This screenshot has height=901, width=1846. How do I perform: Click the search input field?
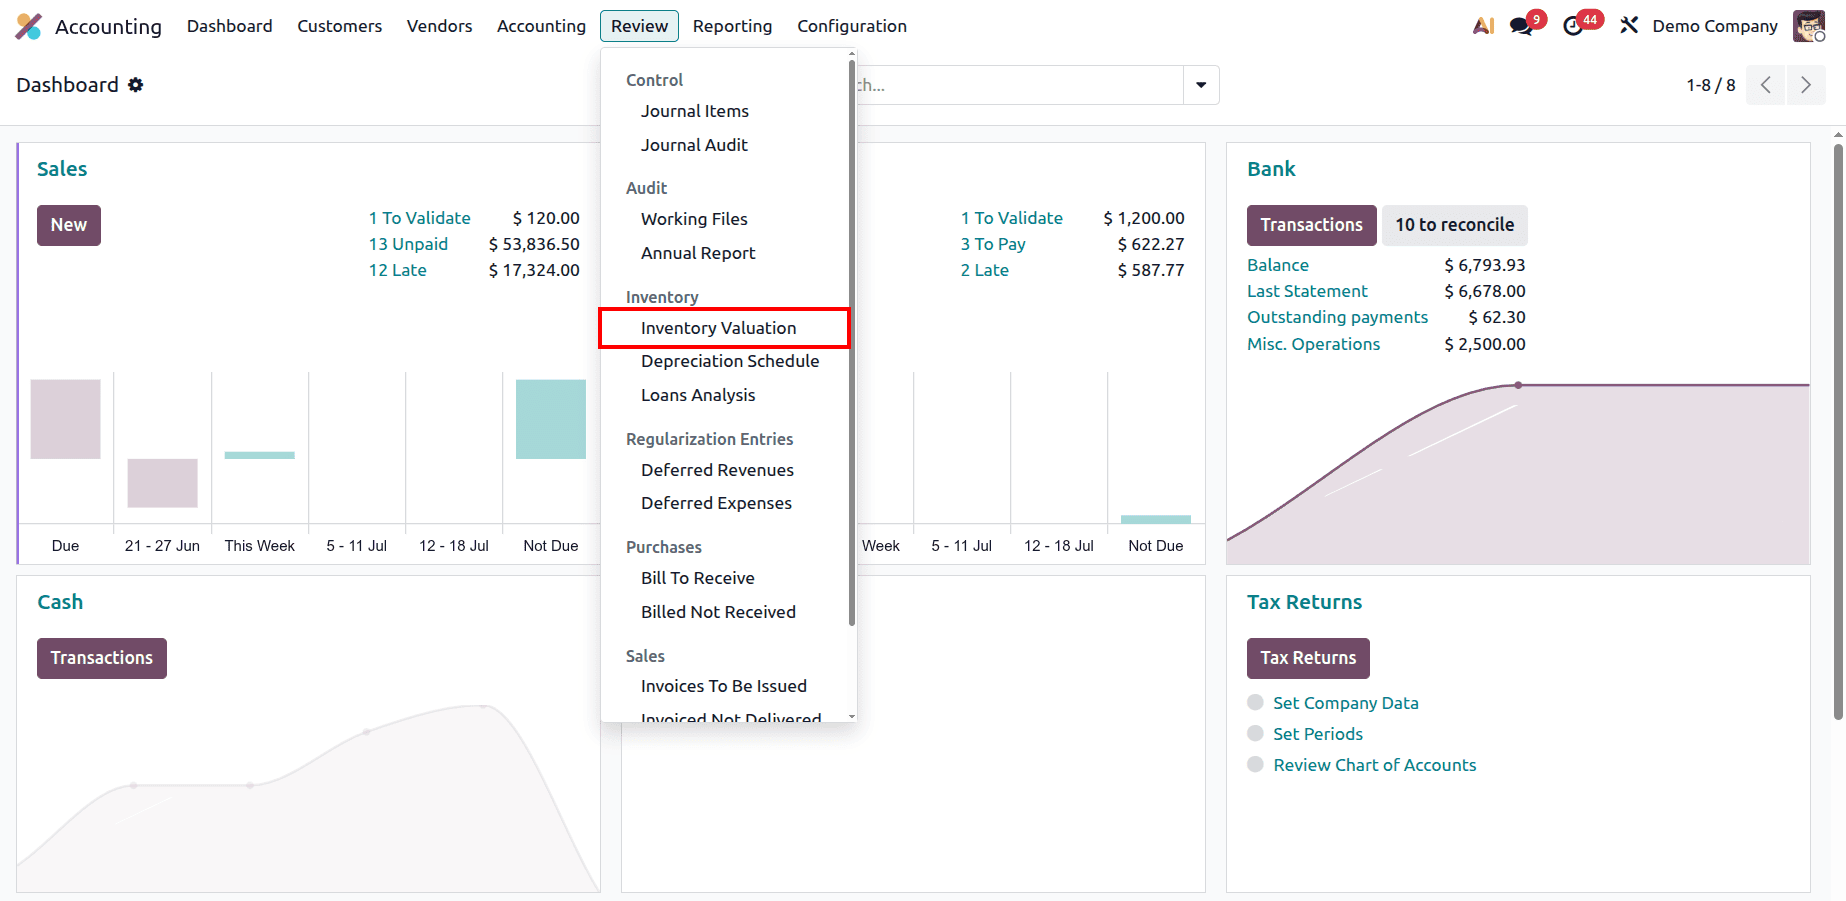click(x=1020, y=85)
